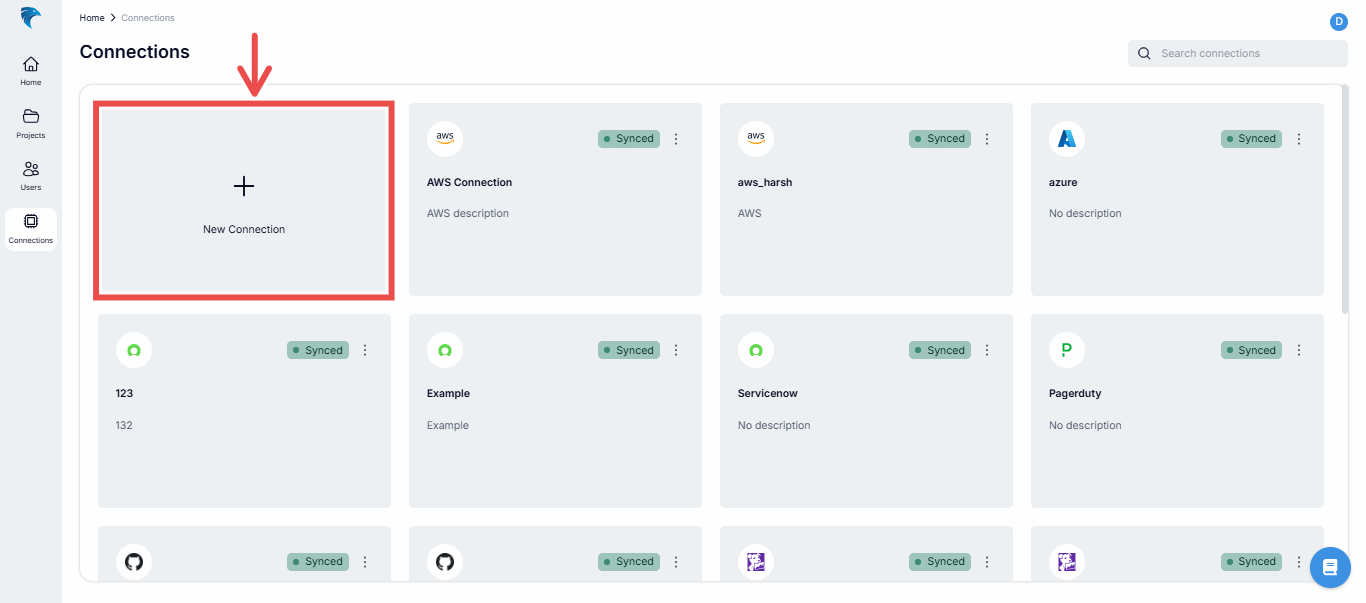Click the Connections breadcrumb item
The width and height of the screenshot is (1366, 603).
148,18
